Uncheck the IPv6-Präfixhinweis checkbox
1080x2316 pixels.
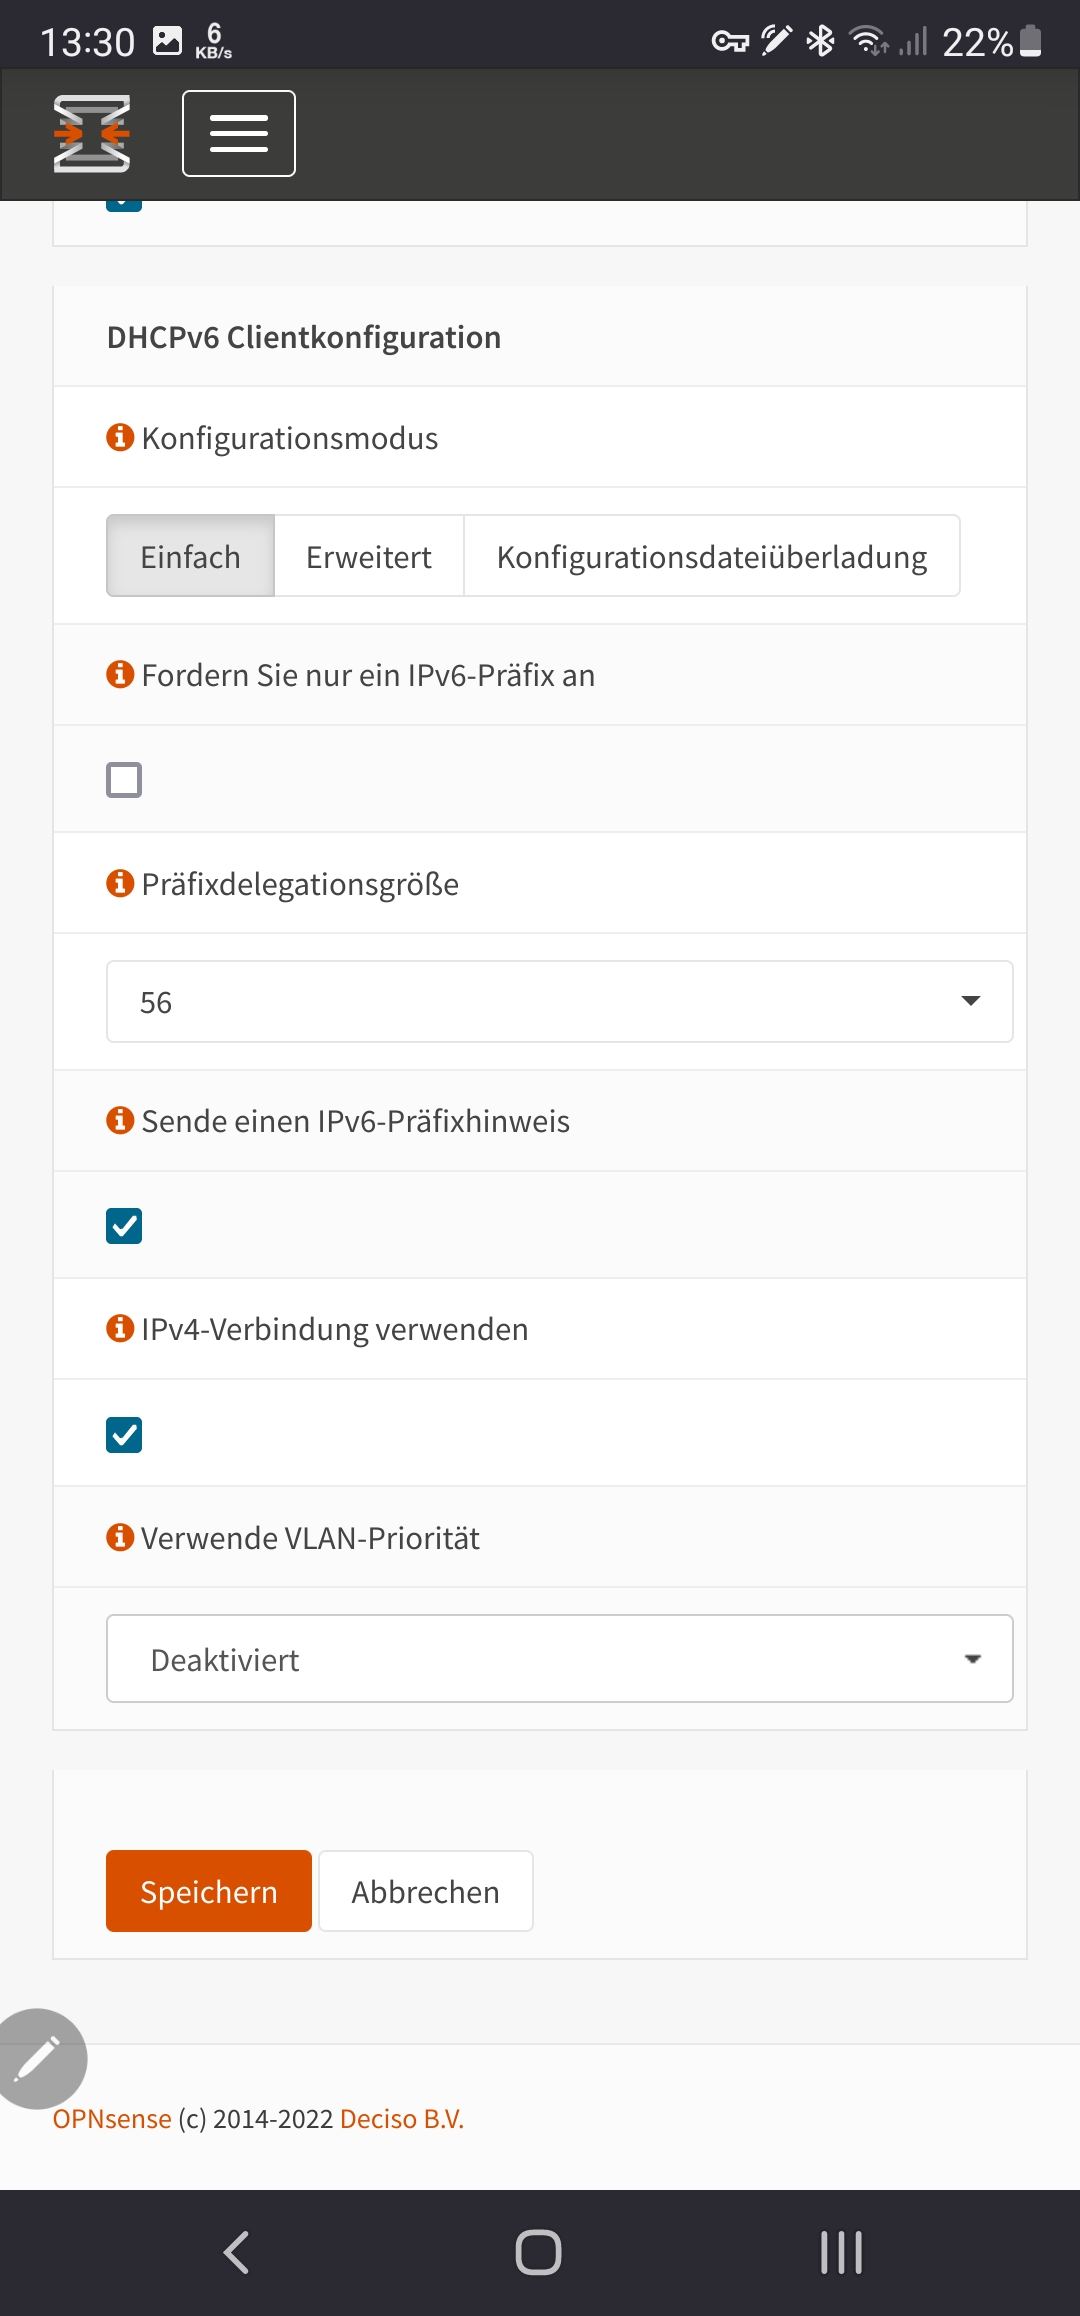pos(124,1226)
